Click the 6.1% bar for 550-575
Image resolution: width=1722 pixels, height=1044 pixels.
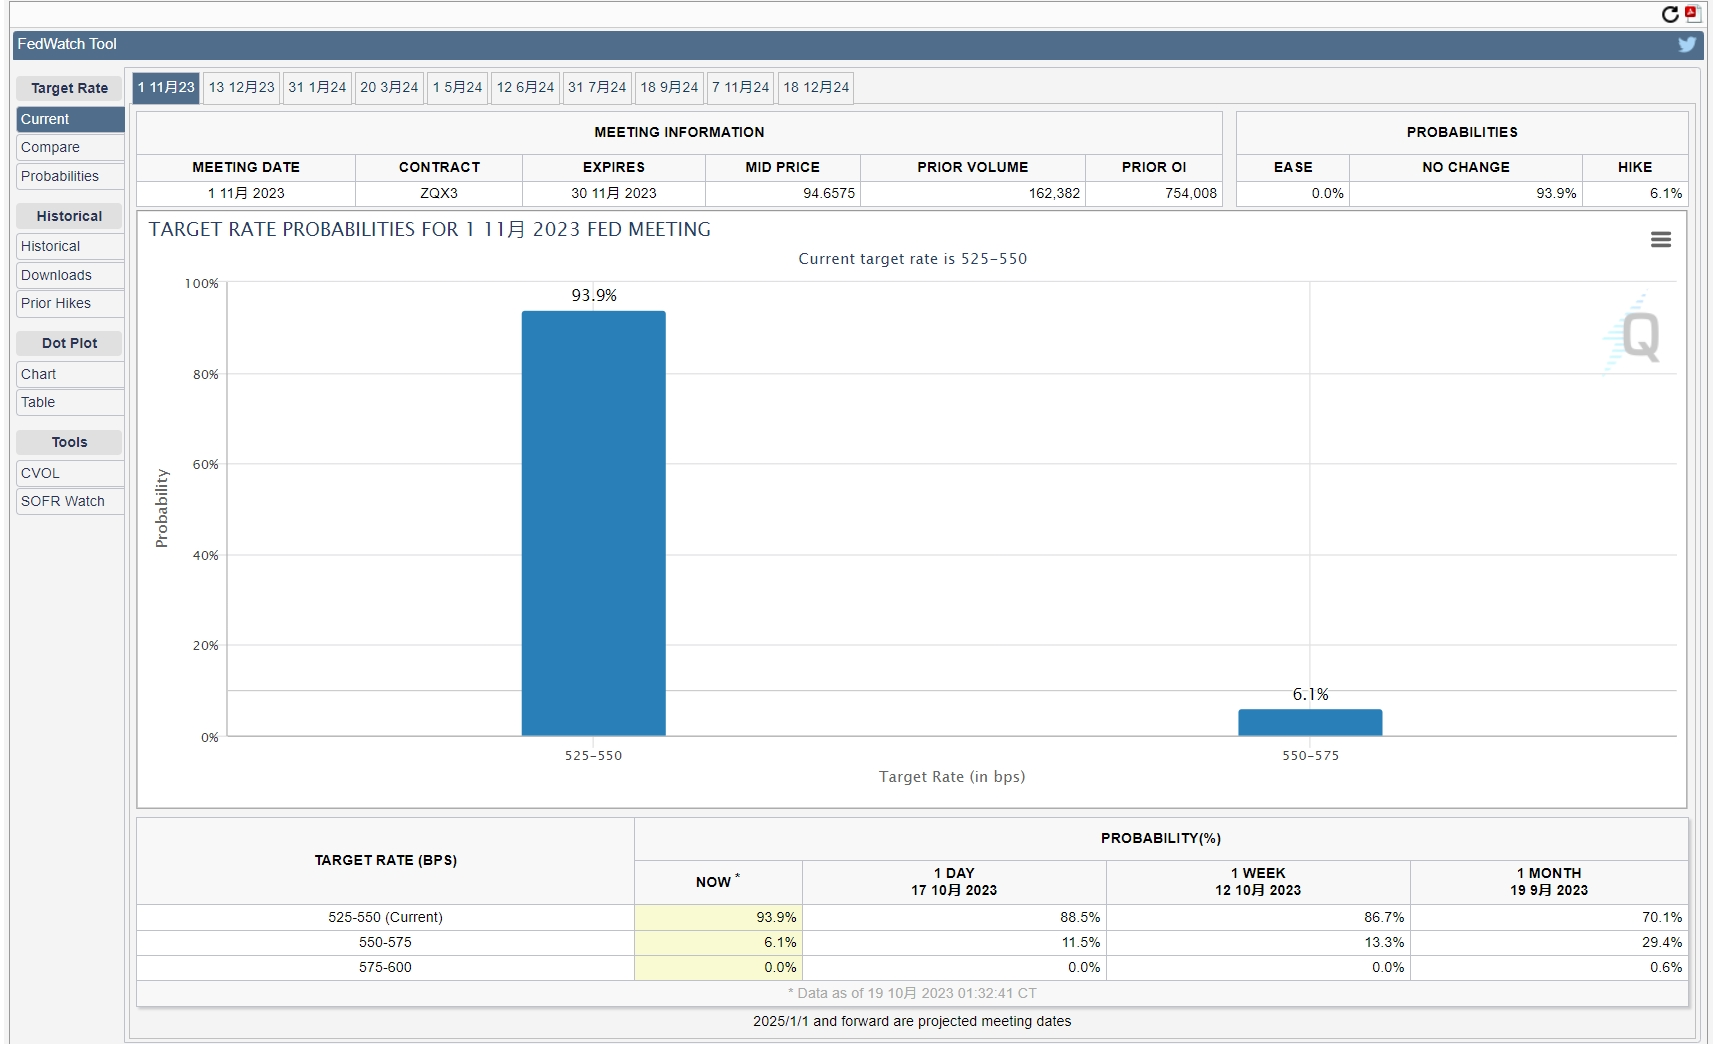tap(1310, 722)
